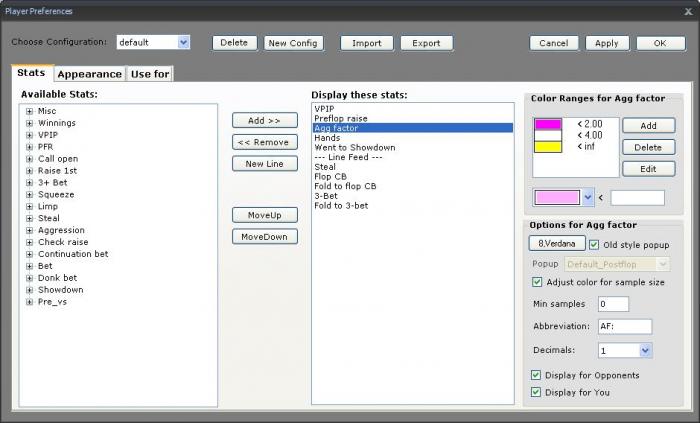Toggle Display for Opponents checkbox
The width and height of the screenshot is (700, 423).
pyautogui.click(x=536, y=375)
